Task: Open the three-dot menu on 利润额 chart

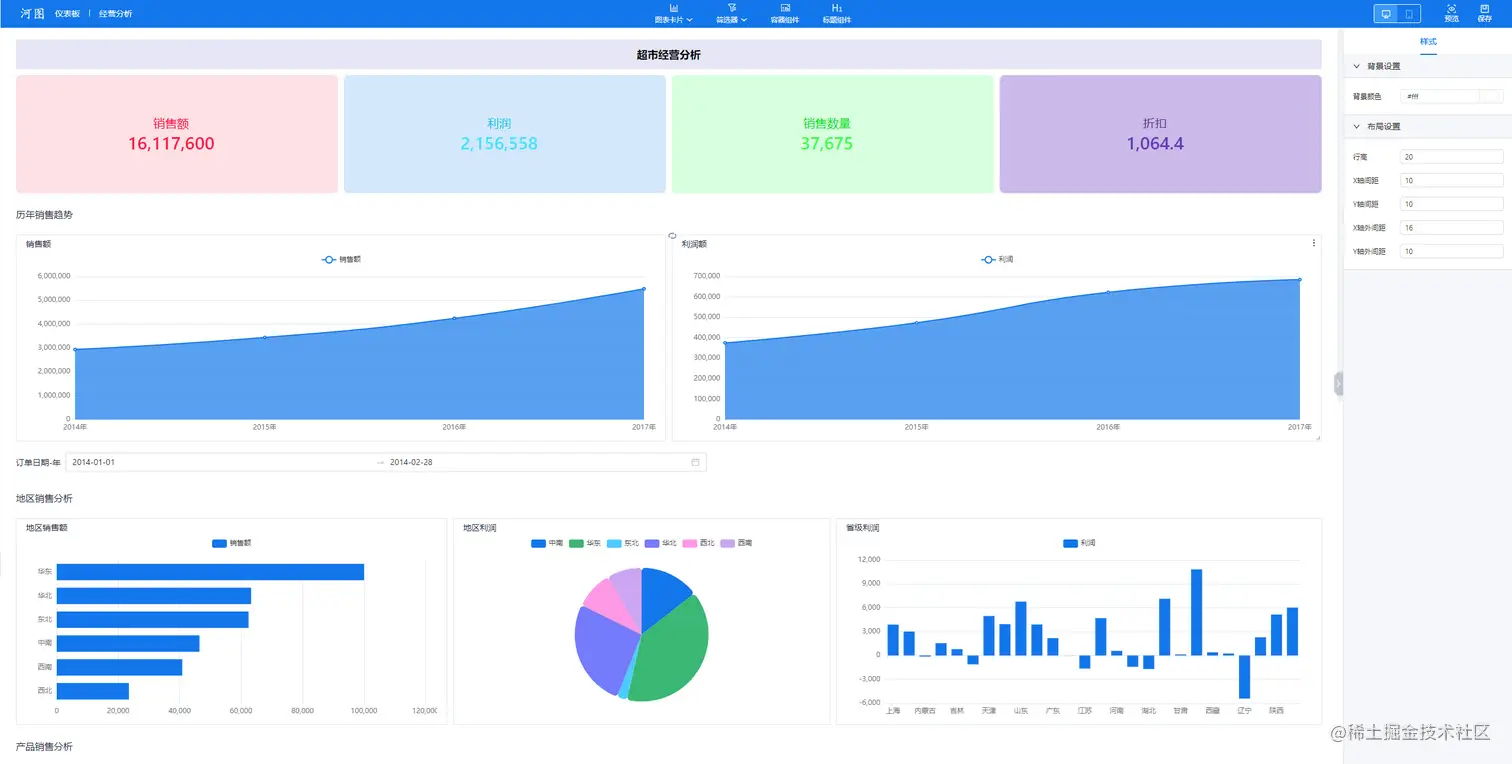Action: 1314,243
